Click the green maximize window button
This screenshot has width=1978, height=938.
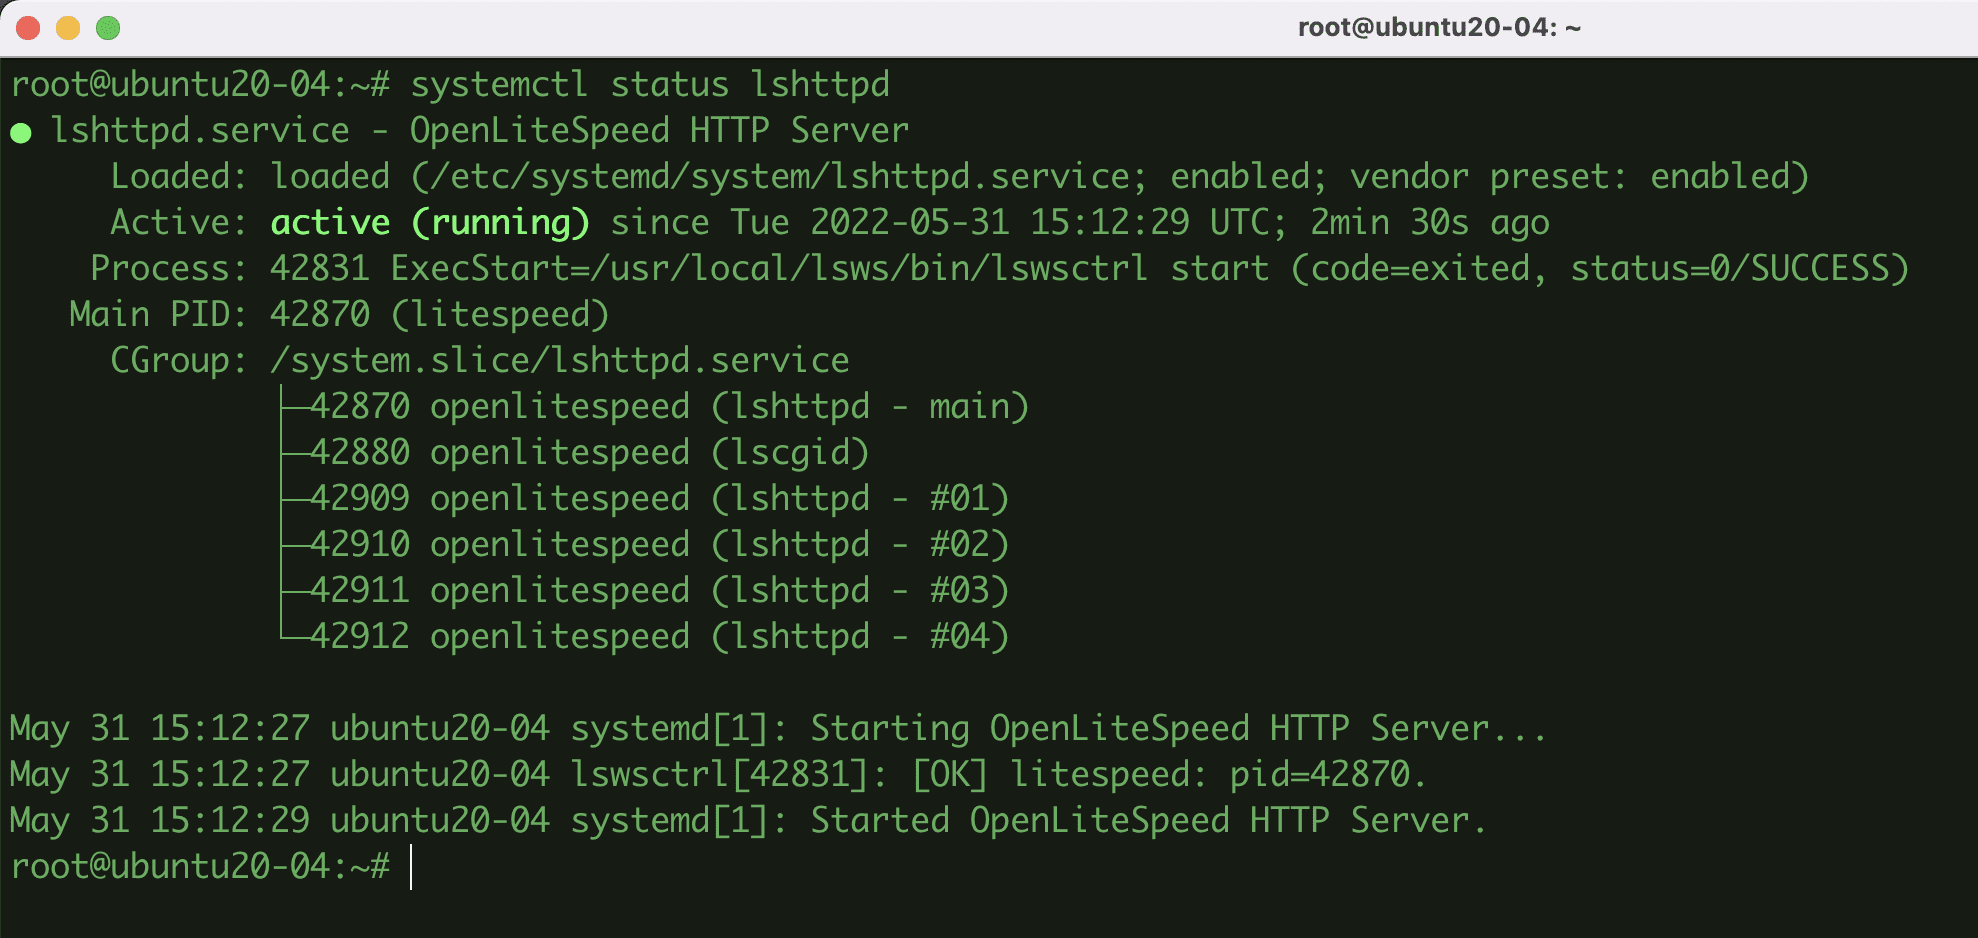coord(108,28)
